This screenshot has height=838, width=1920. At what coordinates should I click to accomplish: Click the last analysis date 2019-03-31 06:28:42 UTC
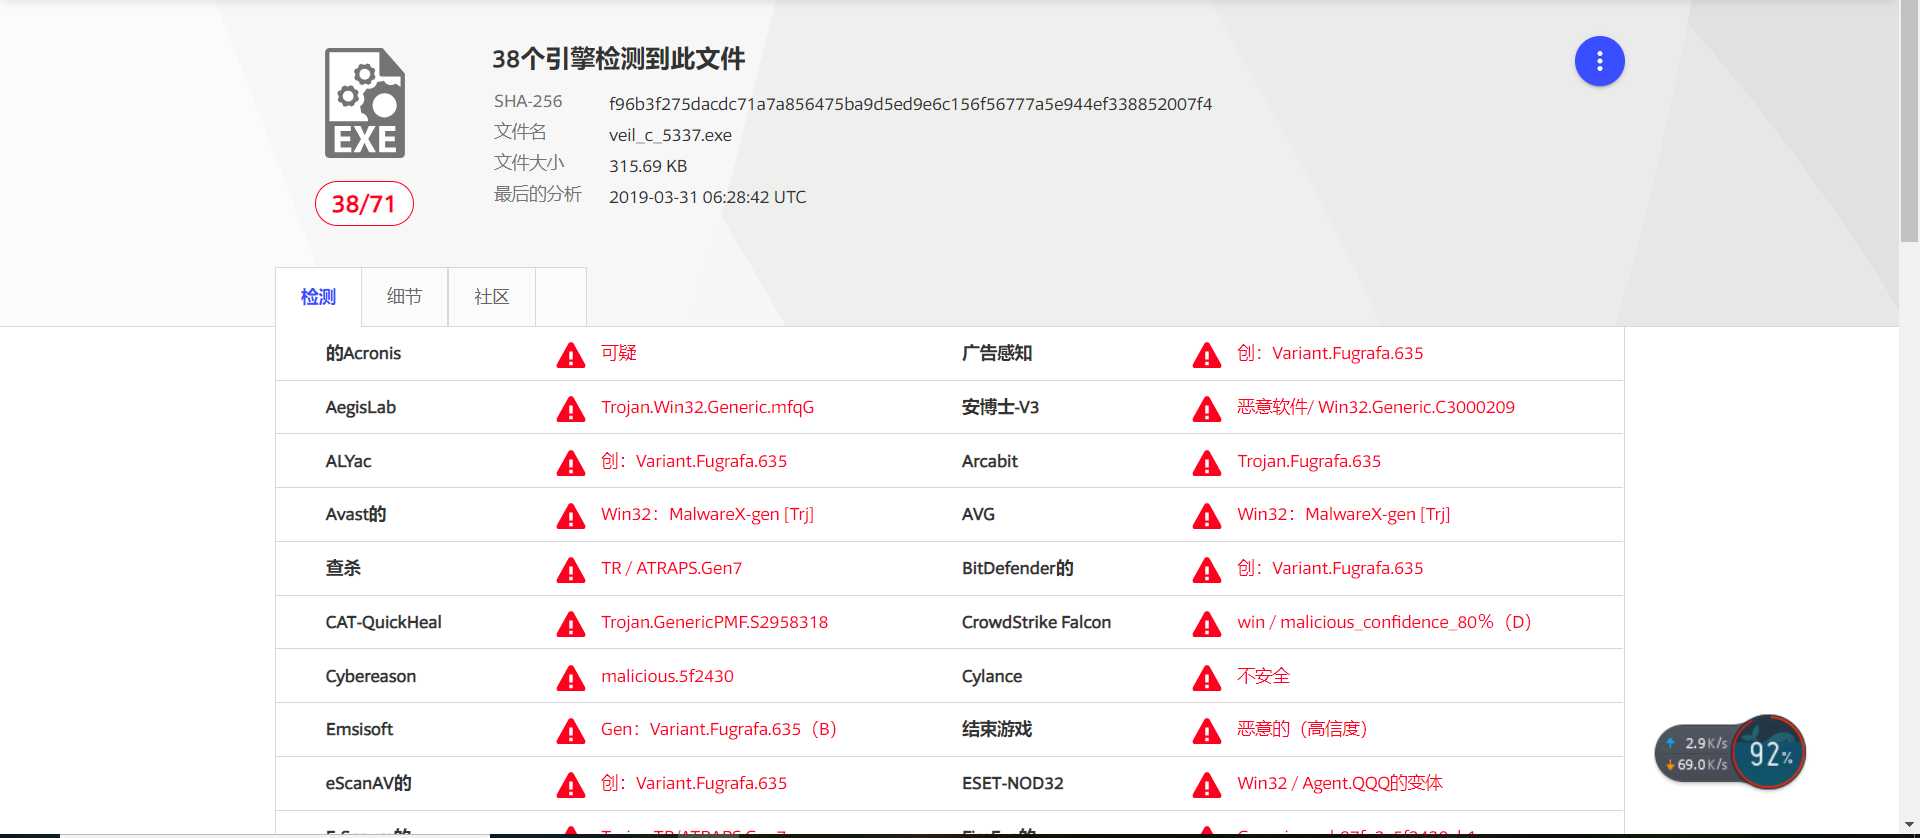coord(707,197)
